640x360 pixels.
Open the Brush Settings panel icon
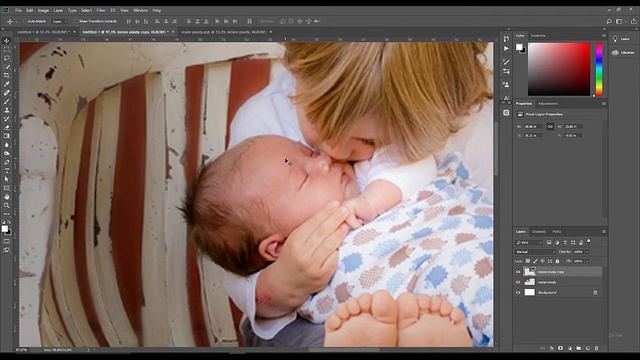(x=507, y=62)
